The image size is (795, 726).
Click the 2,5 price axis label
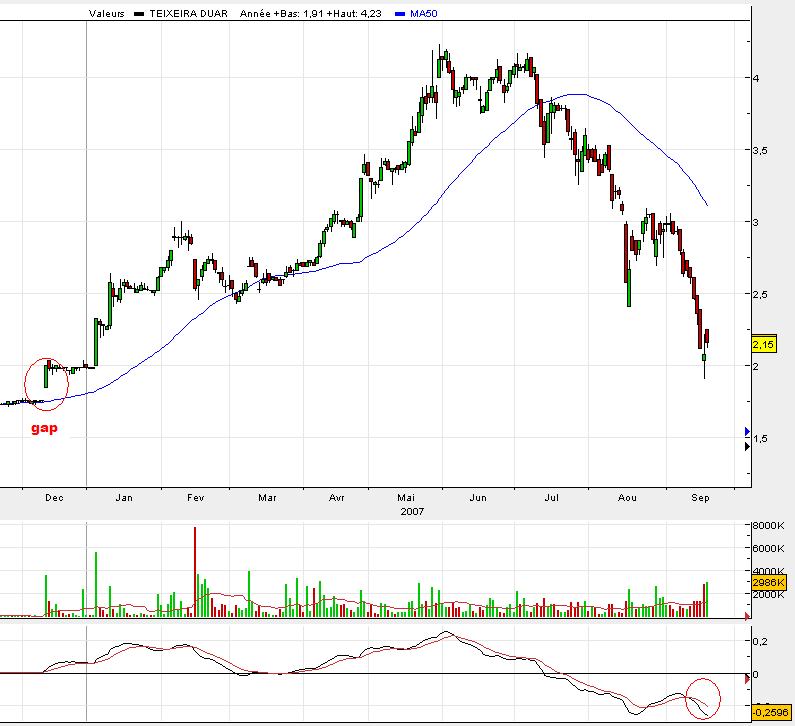tap(760, 295)
